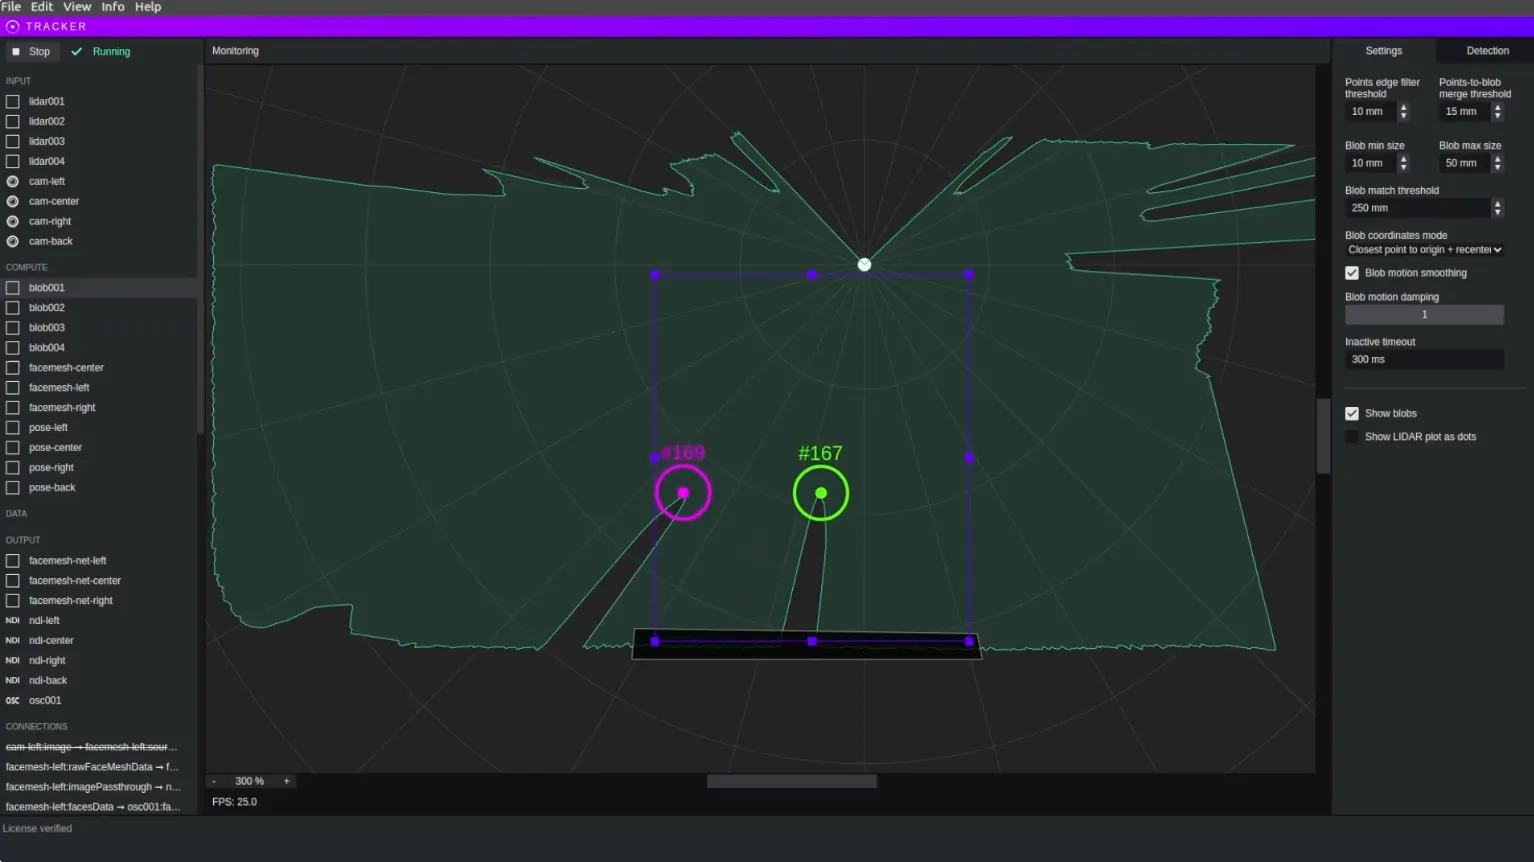This screenshot has width=1534, height=862.
Task: Click the node icon next to blob004
Action: [x=13, y=347]
